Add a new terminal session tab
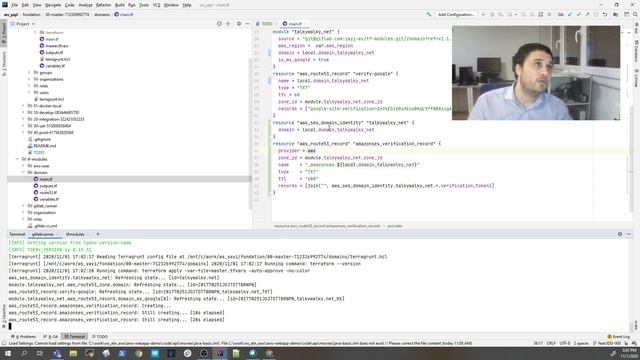 pos(98,234)
